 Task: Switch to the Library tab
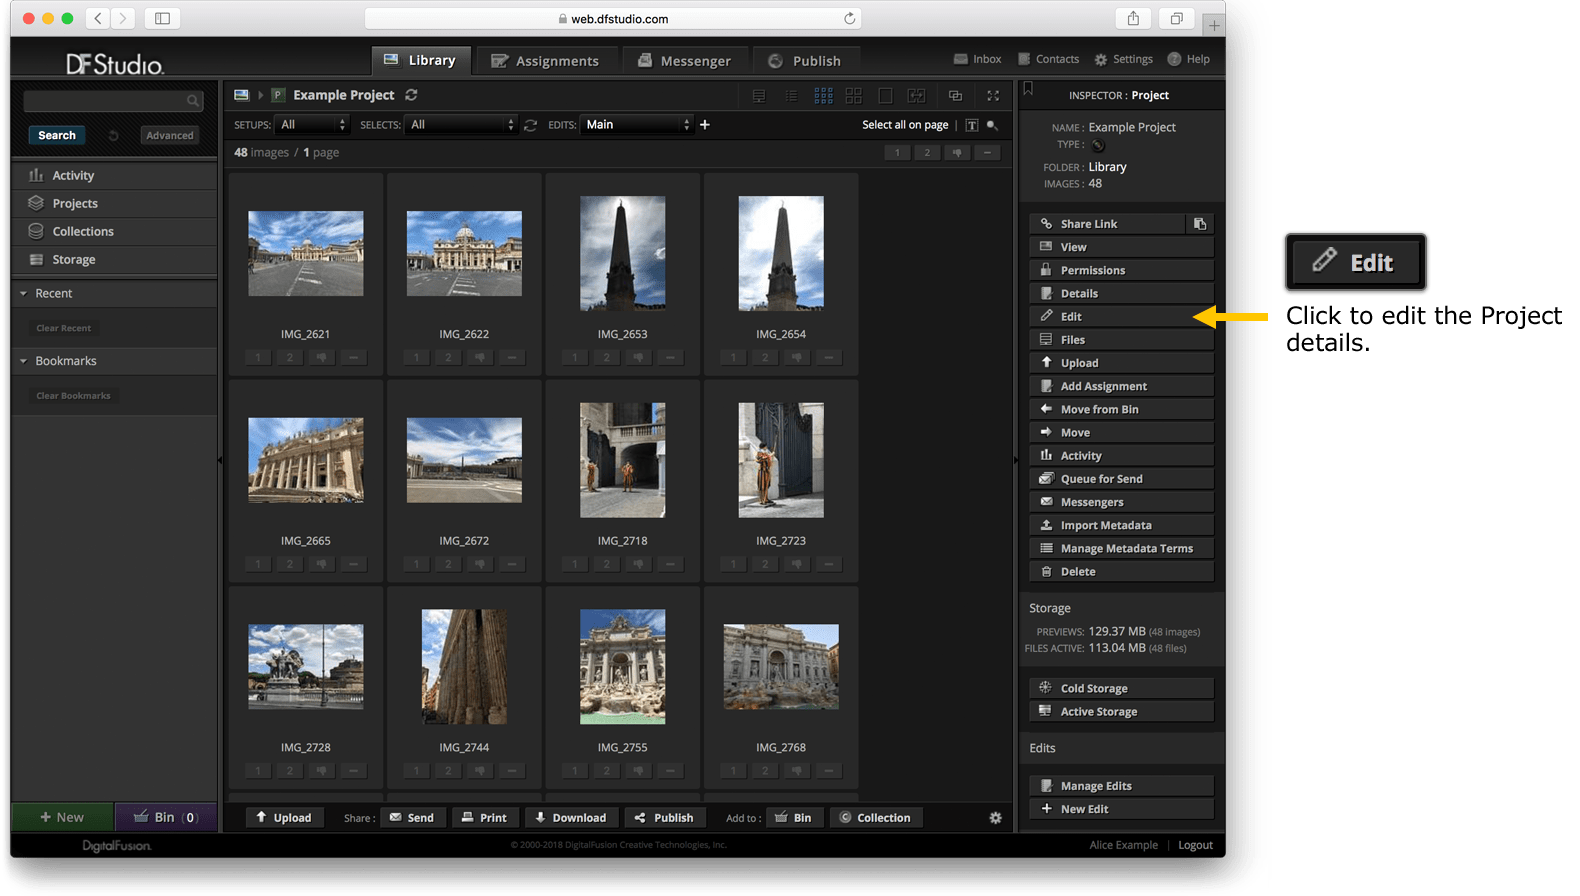419,60
